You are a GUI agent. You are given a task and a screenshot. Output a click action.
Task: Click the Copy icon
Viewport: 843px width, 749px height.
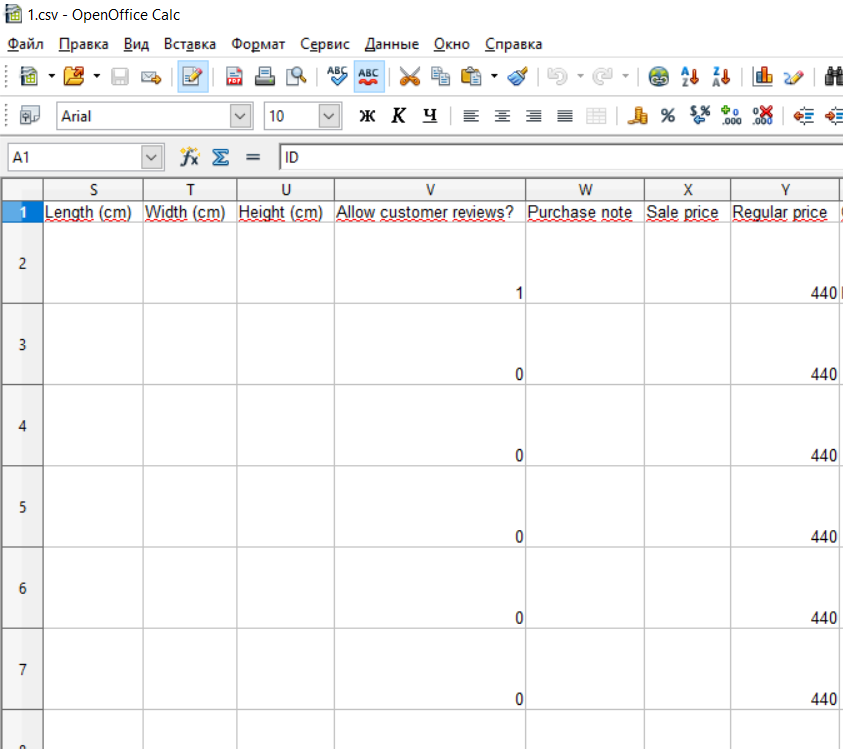tap(440, 76)
